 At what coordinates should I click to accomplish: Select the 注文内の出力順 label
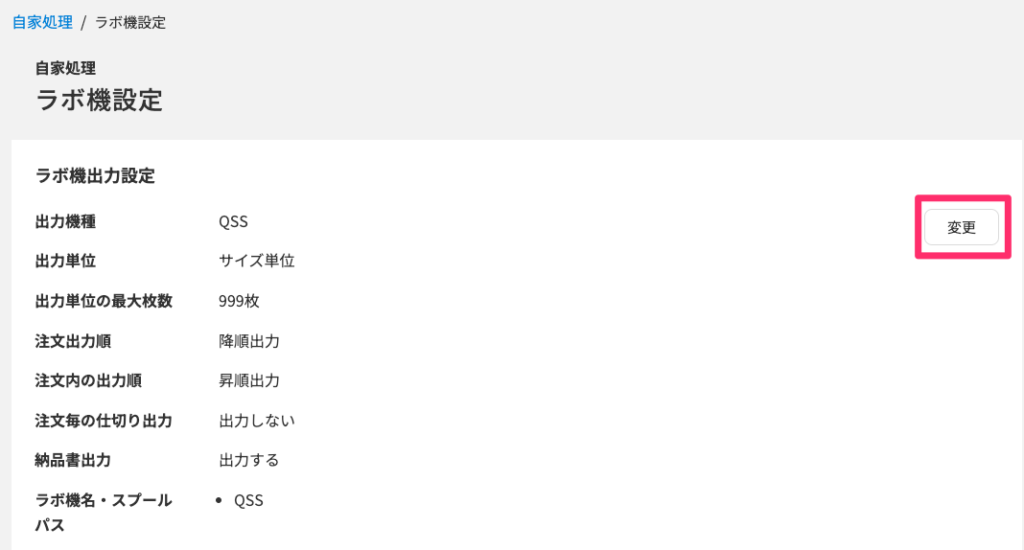coord(88,380)
